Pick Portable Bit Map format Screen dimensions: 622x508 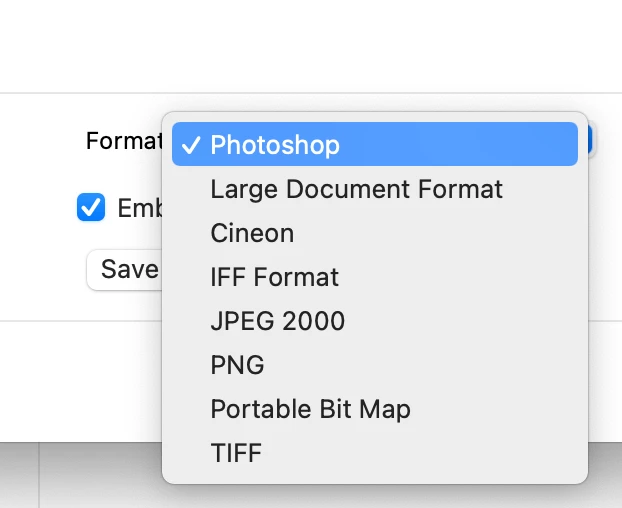click(310, 409)
